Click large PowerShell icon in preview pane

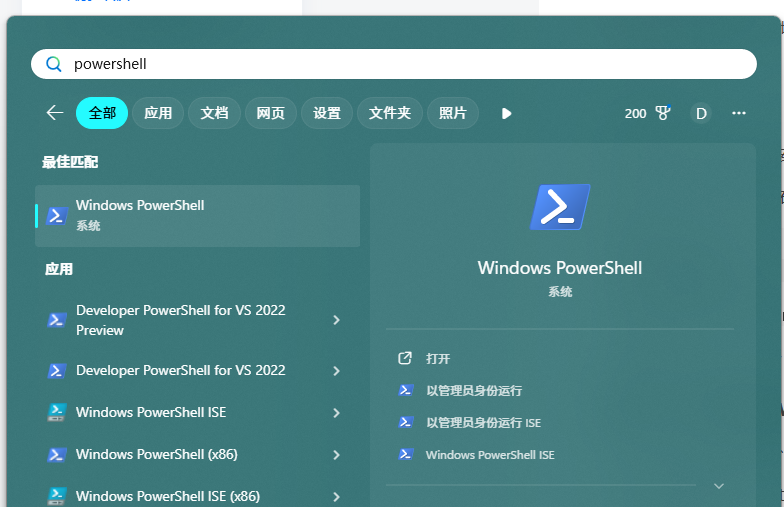click(560, 207)
